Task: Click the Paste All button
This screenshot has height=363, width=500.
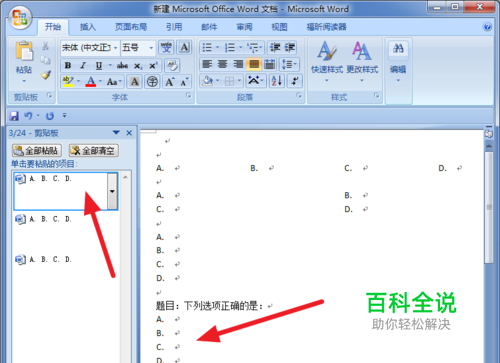Action: [x=37, y=151]
